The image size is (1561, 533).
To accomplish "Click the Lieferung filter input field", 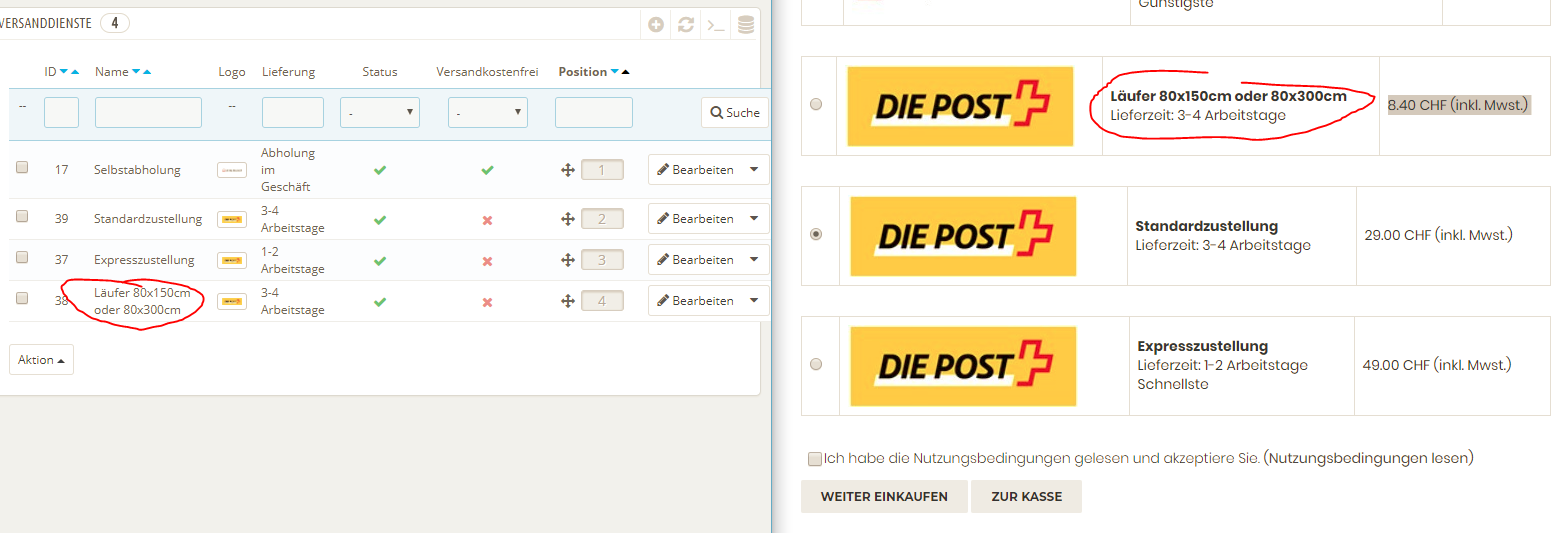I will pos(293,113).
